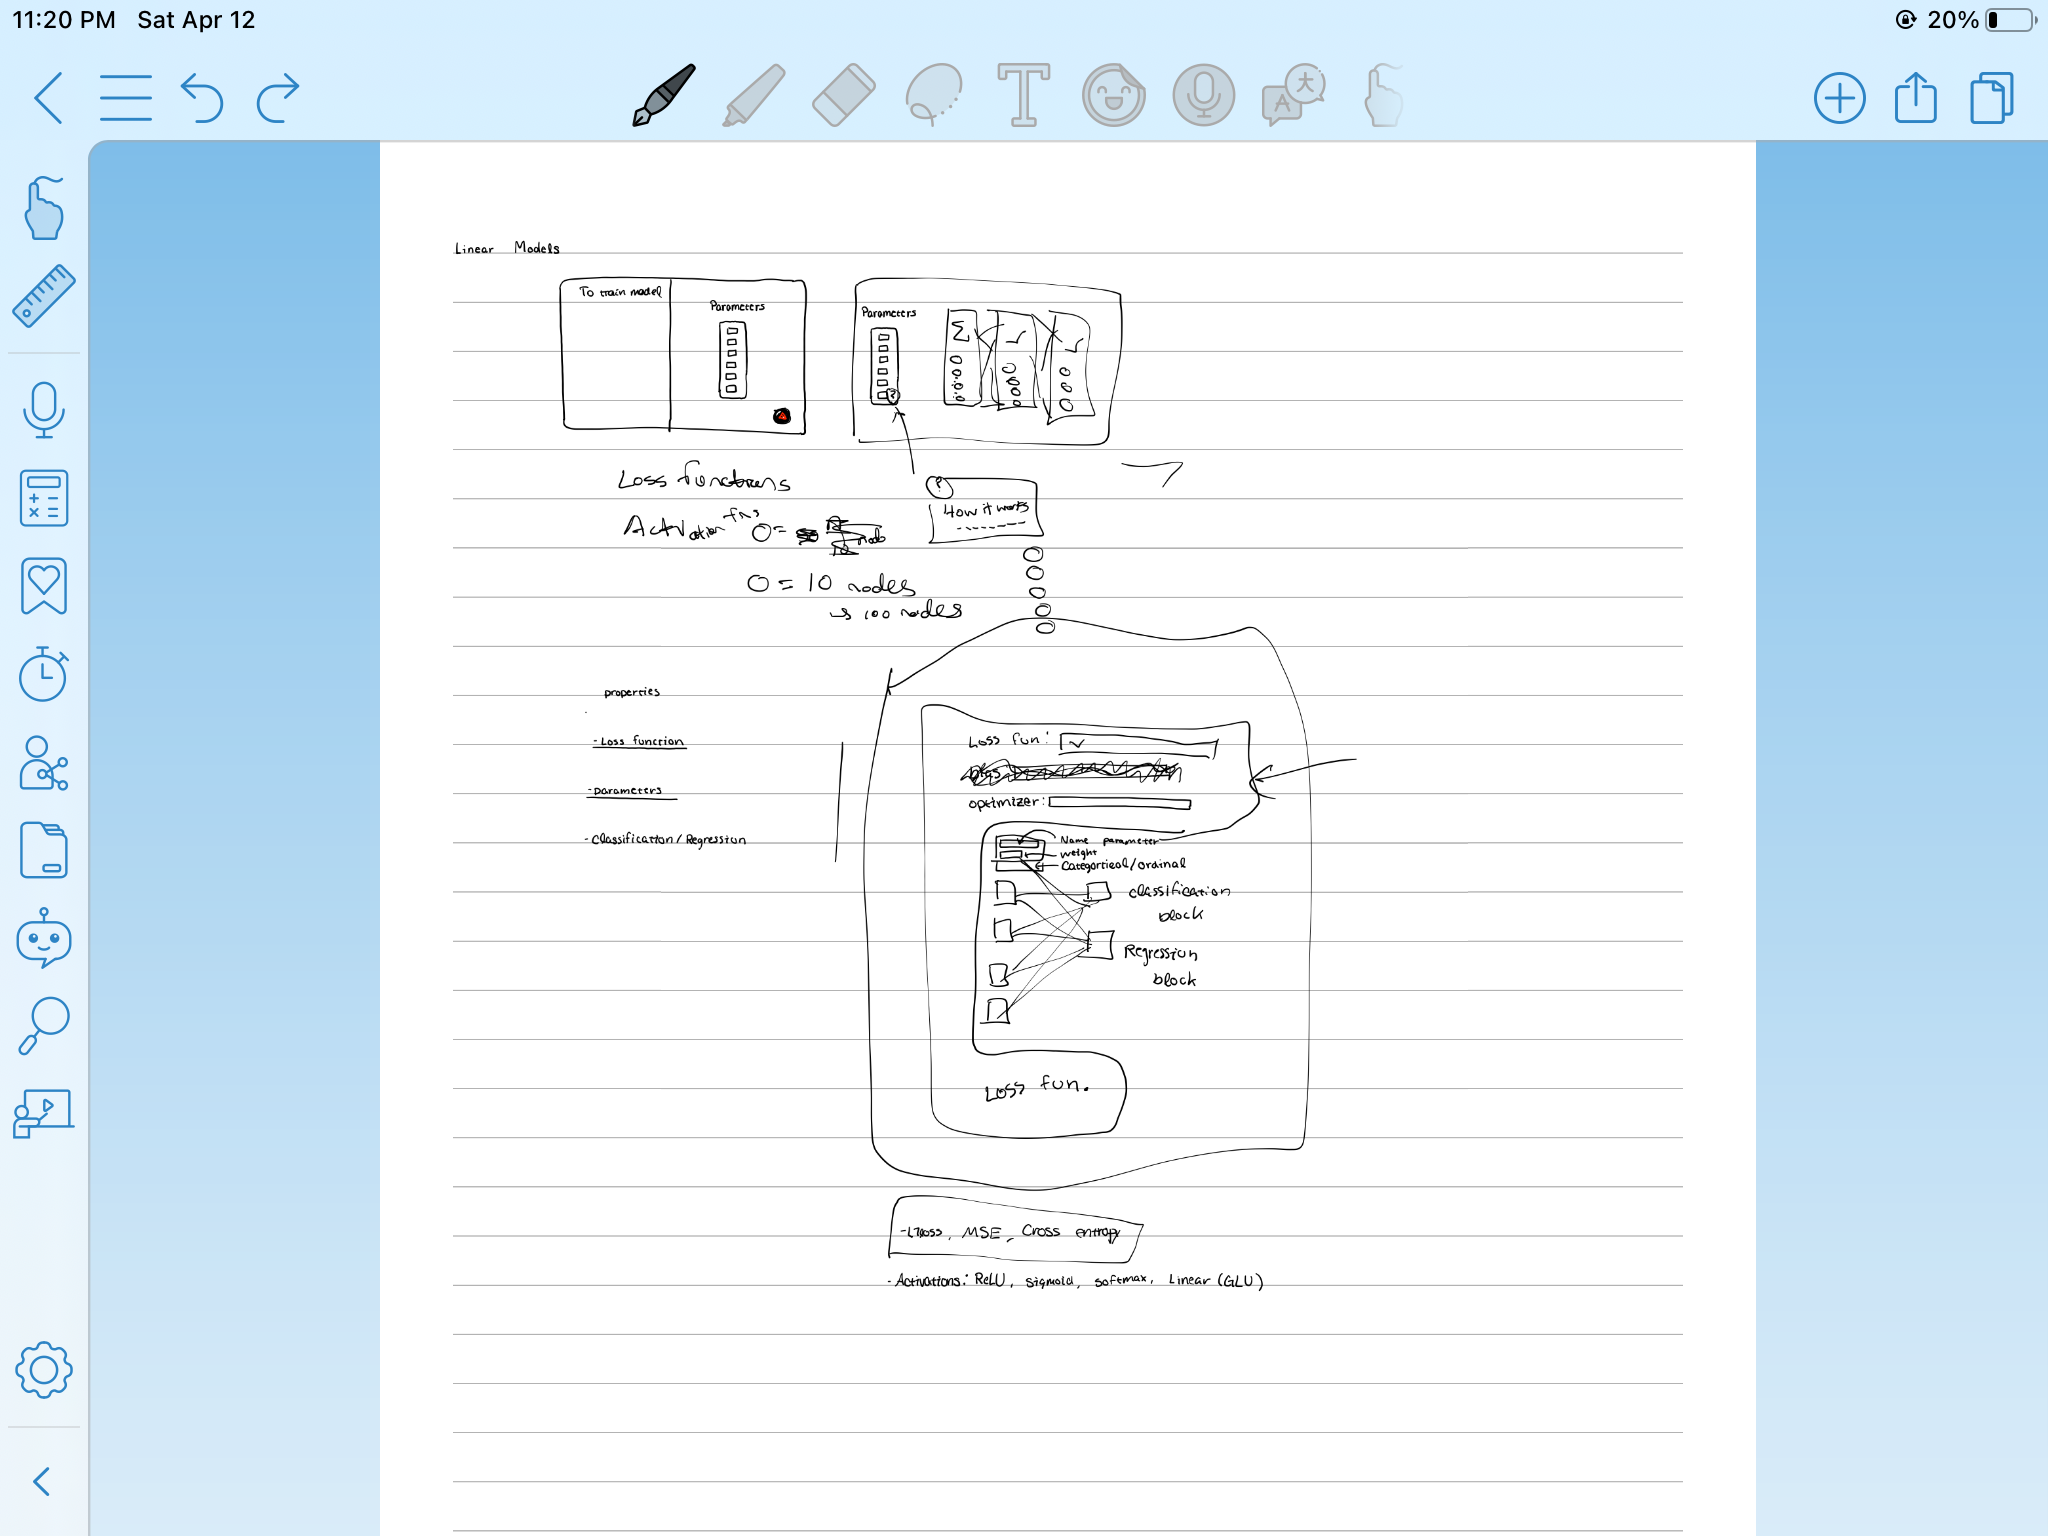Start audio recording from top toolbar
Screen dimensions: 2048x1536
[1203, 96]
